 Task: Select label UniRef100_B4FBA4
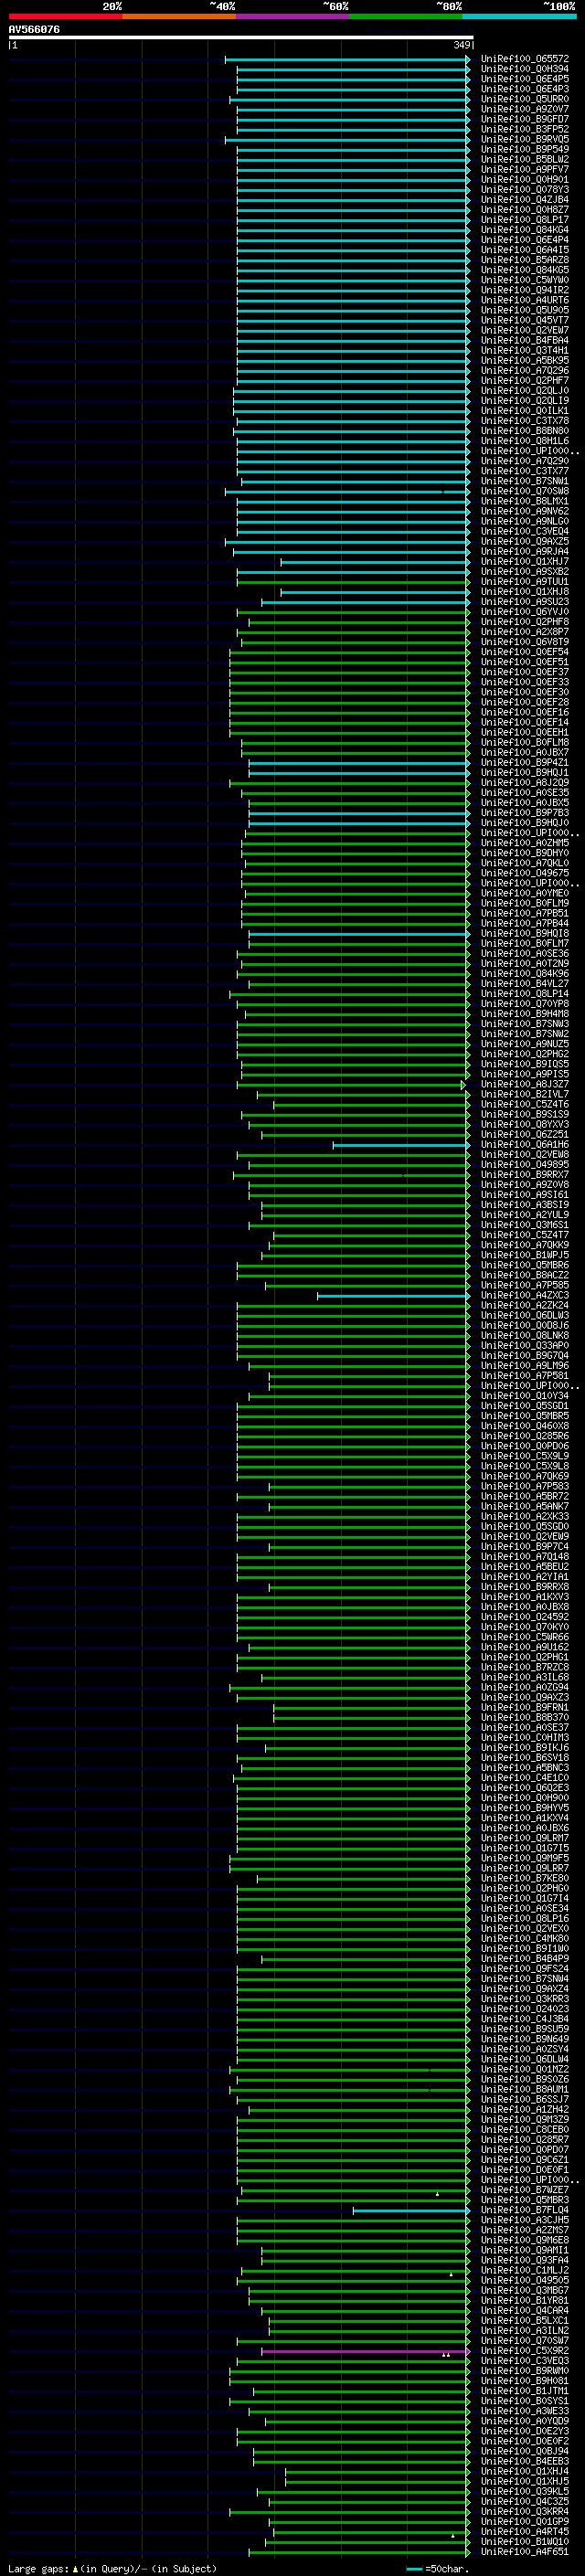[525, 341]
